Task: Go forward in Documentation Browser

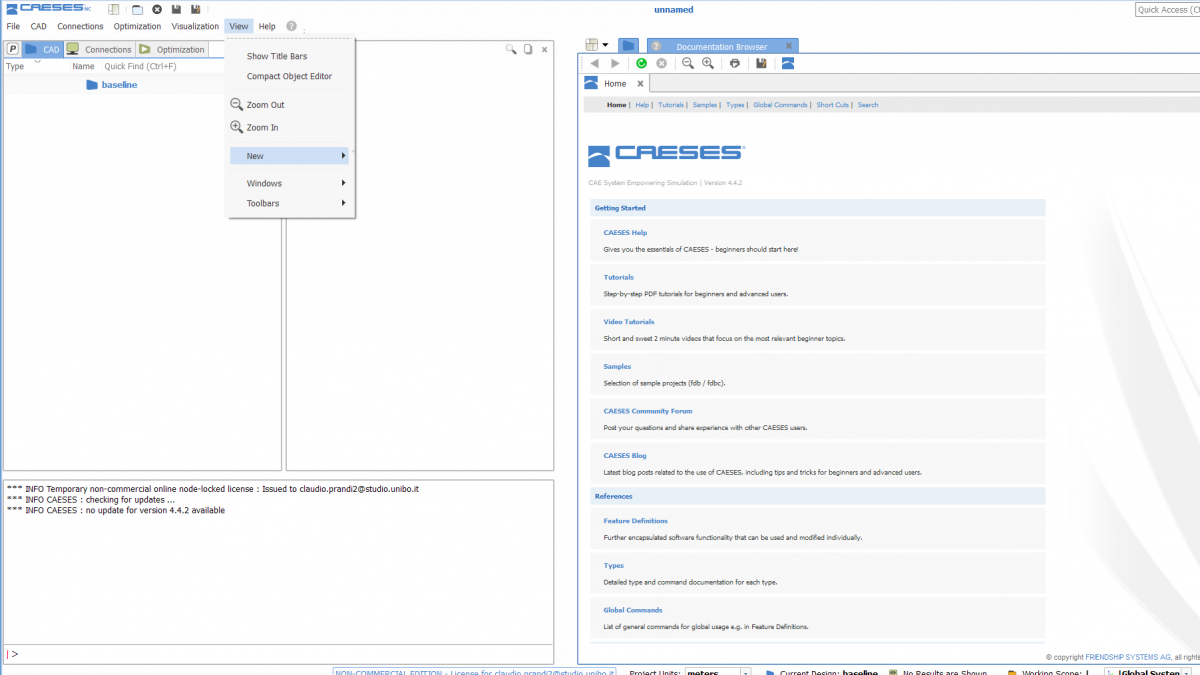Action: 615,63
